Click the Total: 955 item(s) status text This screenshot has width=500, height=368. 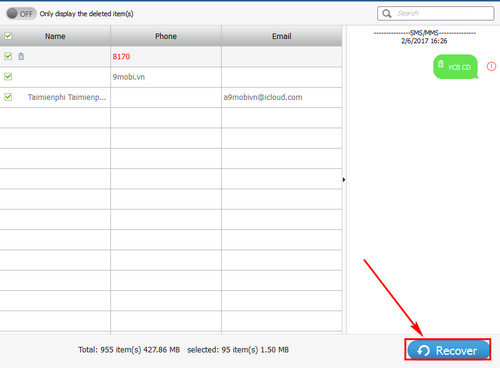pyautogui.click(x=129, y=350)
